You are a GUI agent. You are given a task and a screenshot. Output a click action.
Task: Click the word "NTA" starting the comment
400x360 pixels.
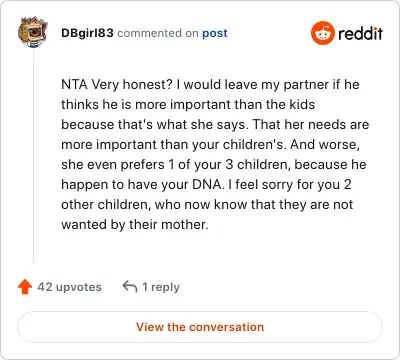74,84
